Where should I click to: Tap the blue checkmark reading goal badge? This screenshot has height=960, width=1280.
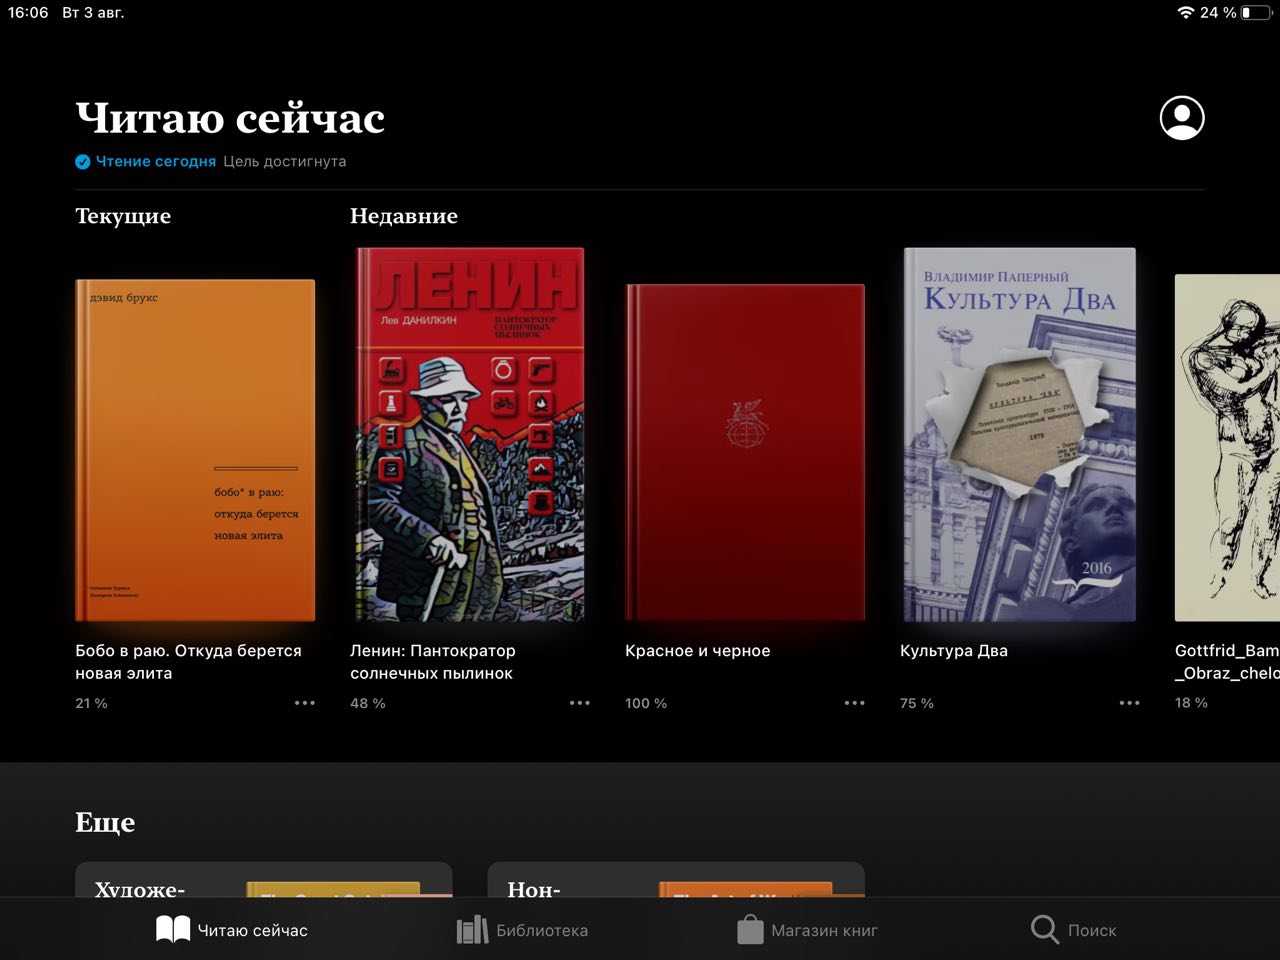tap(83, 161)
